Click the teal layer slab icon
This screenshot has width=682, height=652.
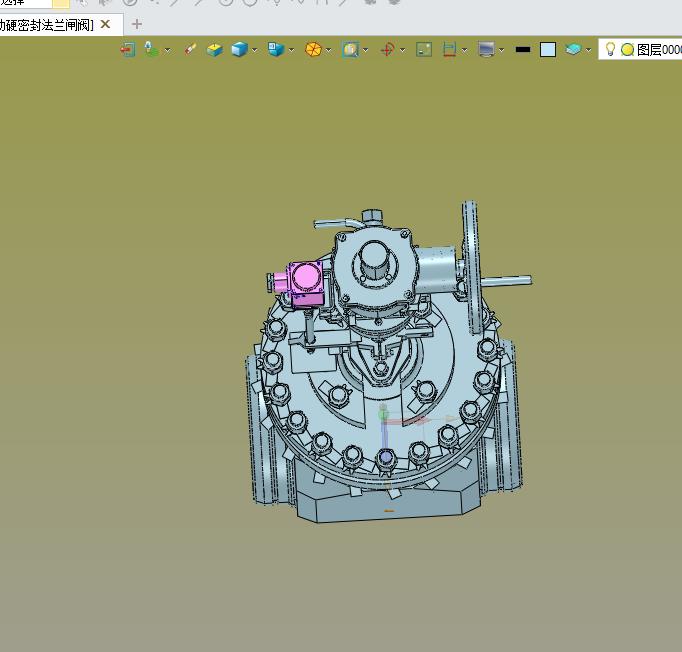(x=573, y=49)
